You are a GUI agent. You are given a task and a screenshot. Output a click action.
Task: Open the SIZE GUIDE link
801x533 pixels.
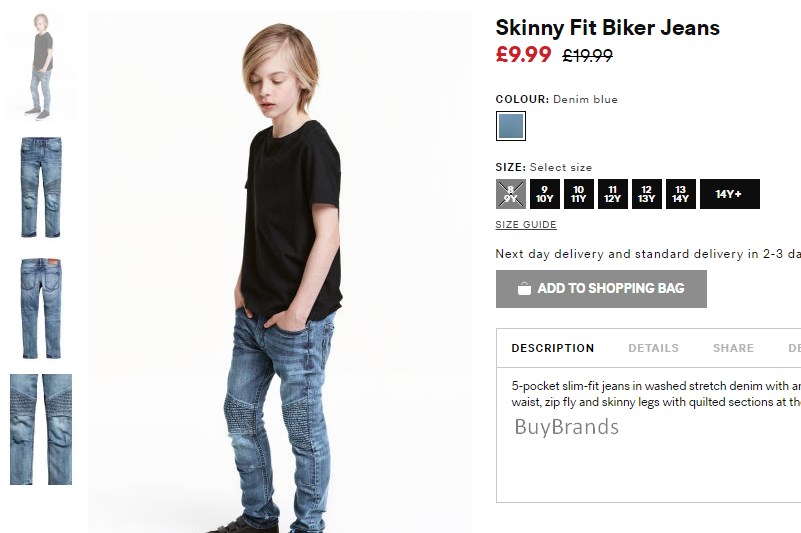point(526,224)
